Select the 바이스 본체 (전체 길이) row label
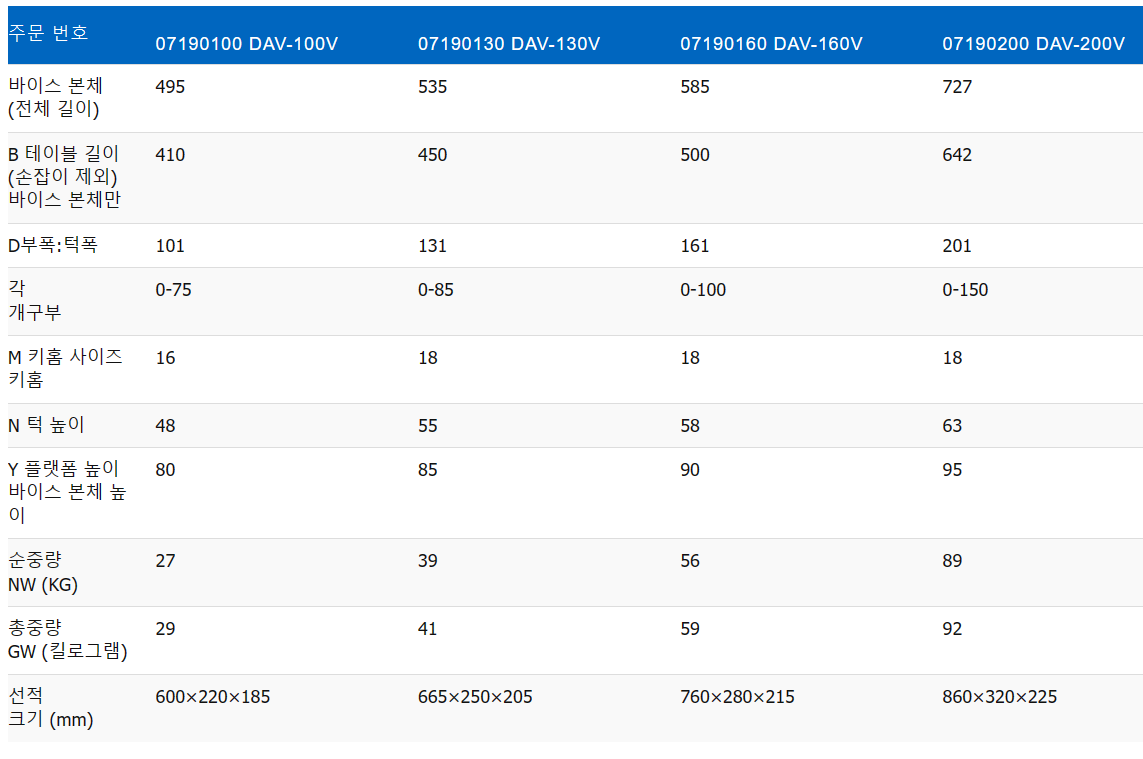Screen dimensions: 1143x759 click(x=55, y=98)
